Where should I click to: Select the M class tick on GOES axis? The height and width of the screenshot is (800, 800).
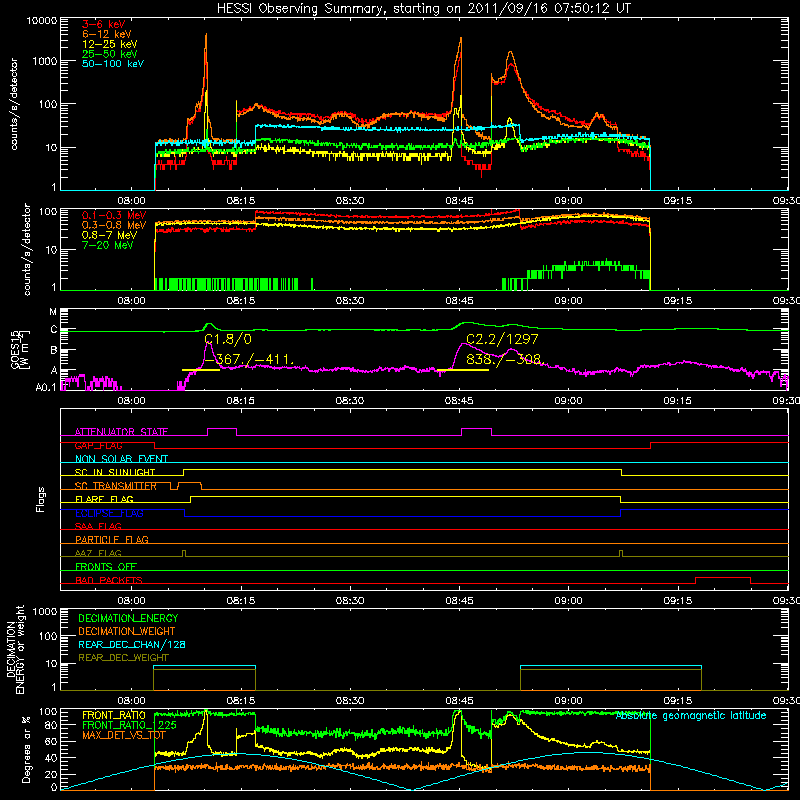(x=53, y=311)
